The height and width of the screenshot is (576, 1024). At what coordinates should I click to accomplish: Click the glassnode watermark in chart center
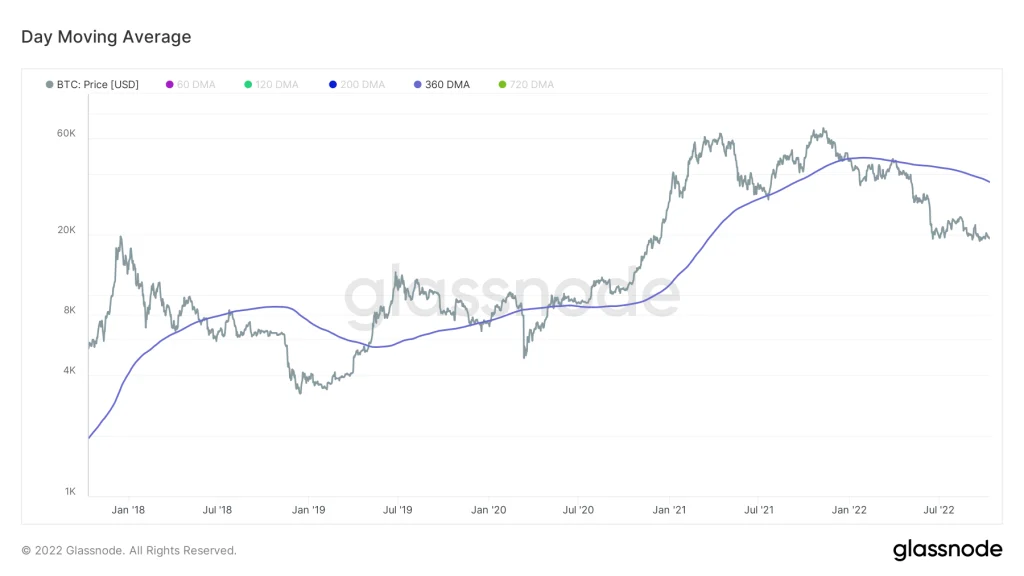(x=512, y=296)
